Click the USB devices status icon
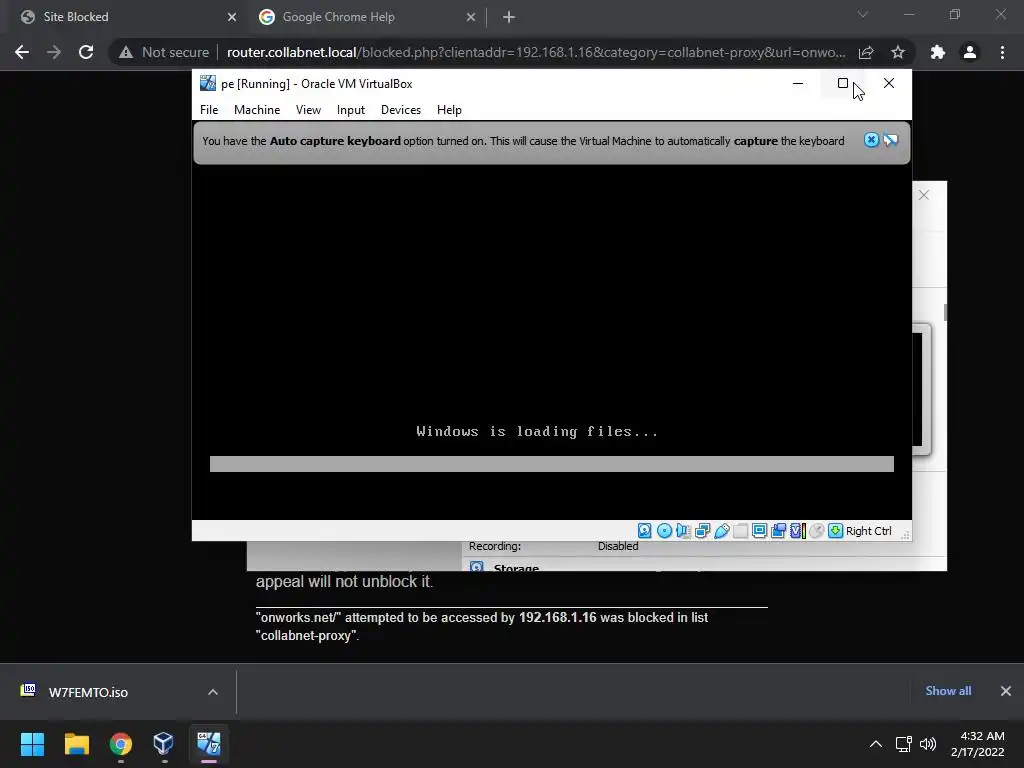The image size is (1024, 768). pyautogui.click(x=722, y=531)
